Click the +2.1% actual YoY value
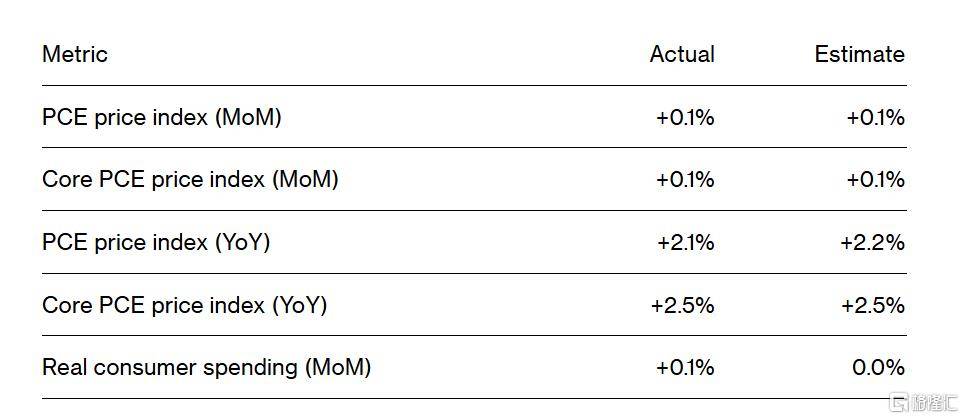 click(685, 243)
